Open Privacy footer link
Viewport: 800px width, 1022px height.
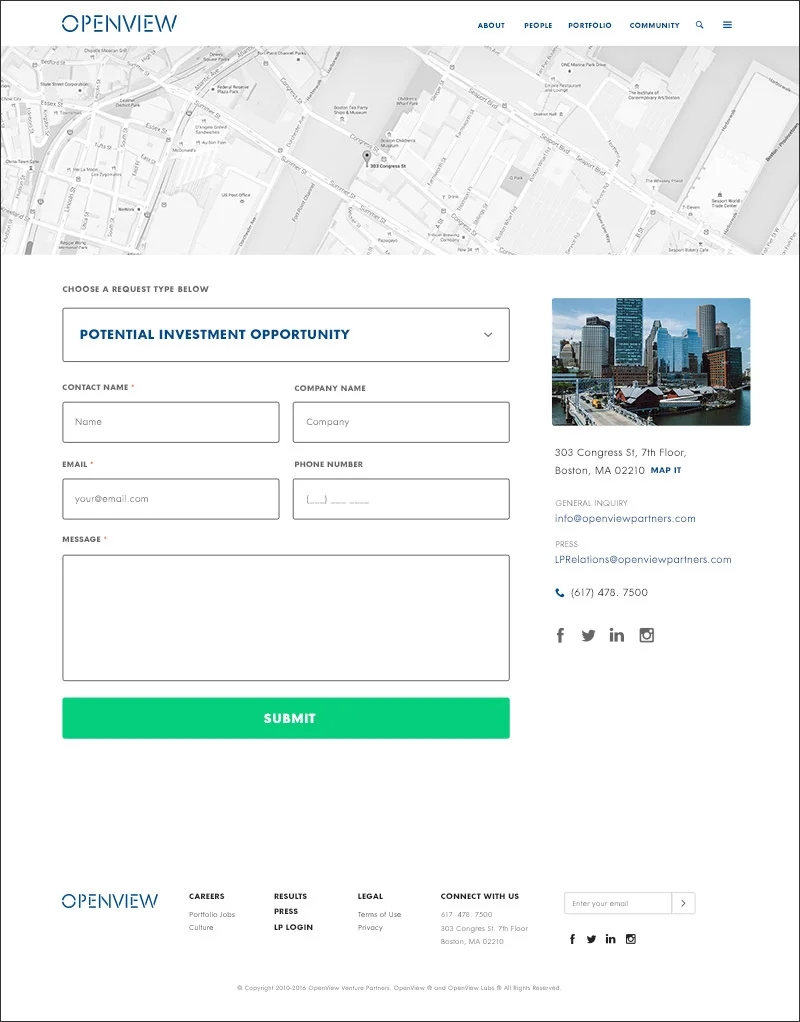click(370, 927)
